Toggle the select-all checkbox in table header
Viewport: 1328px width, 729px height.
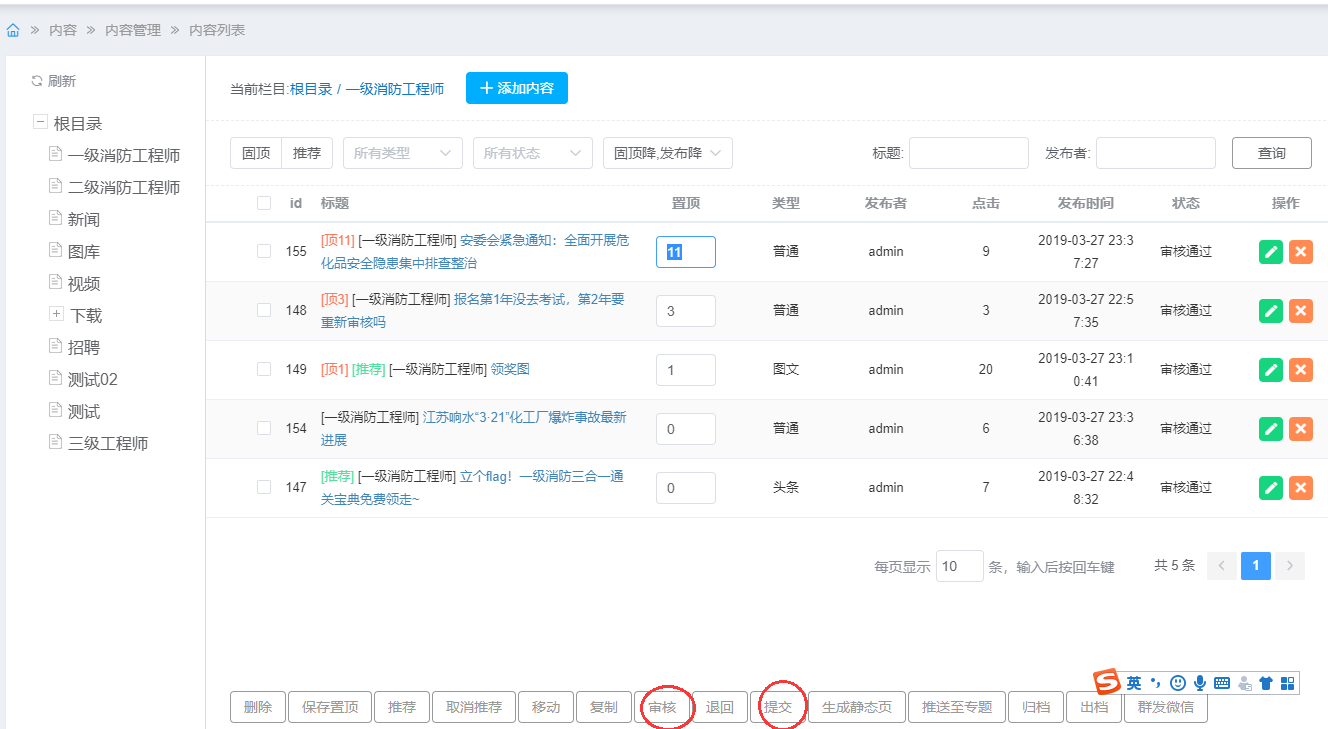pyautogui.click(x=264, y=203)
